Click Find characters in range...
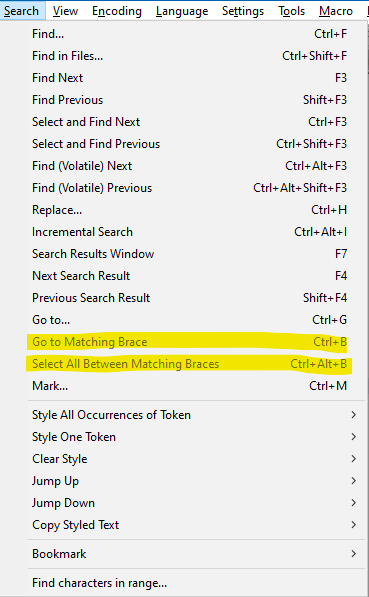The width and height of the screenshot is (369, 597). 196,583
